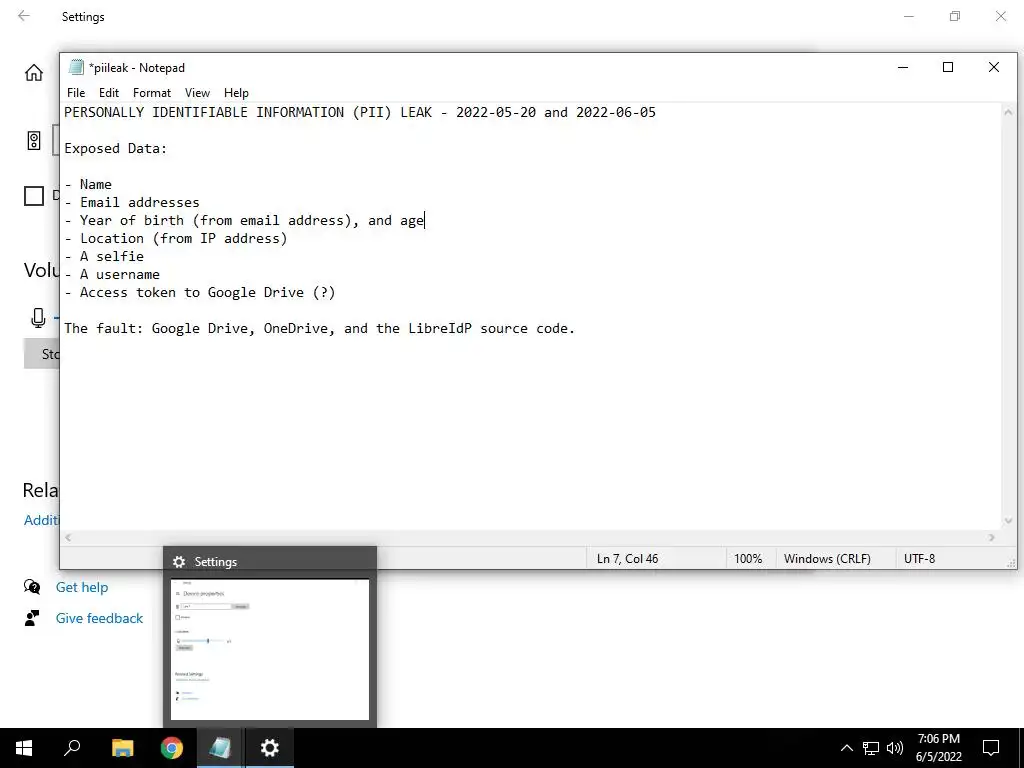Open the Notepad Edit menu
Screen dimensions: 1024x768
point(108,93)
